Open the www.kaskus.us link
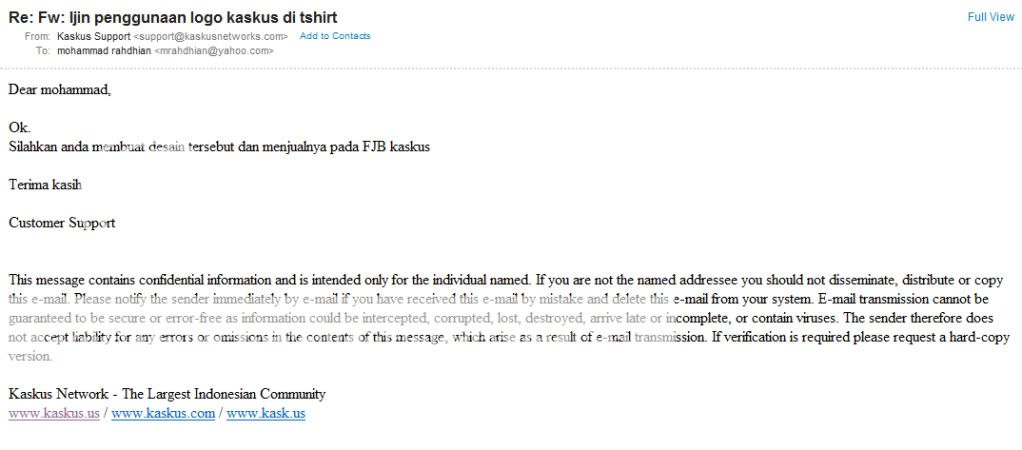Viewport: 1022px width, 450px height. coord(54,413)
